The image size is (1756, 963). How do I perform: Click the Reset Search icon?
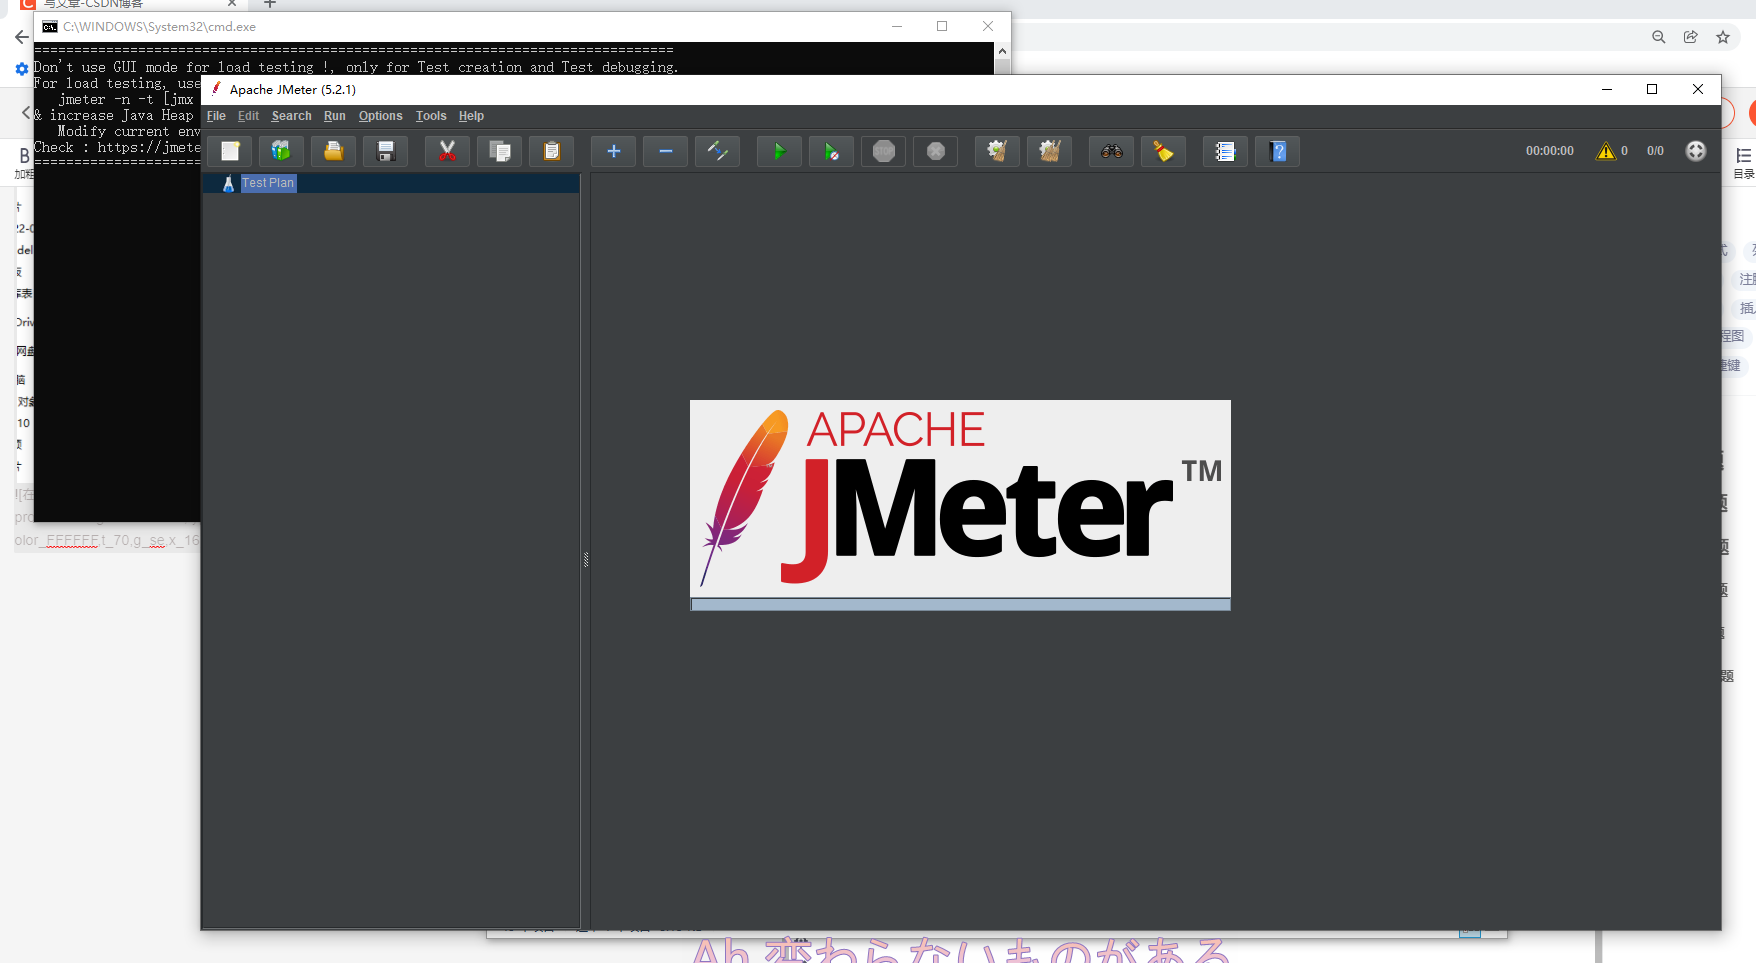tap(1163, 151)
